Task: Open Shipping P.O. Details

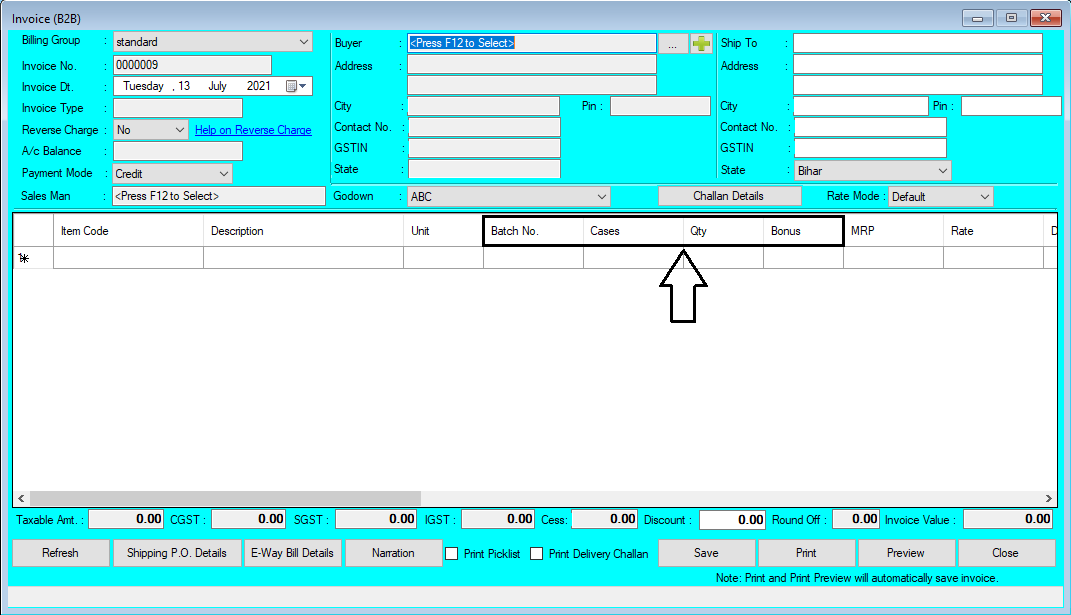Action: (177, 553)
